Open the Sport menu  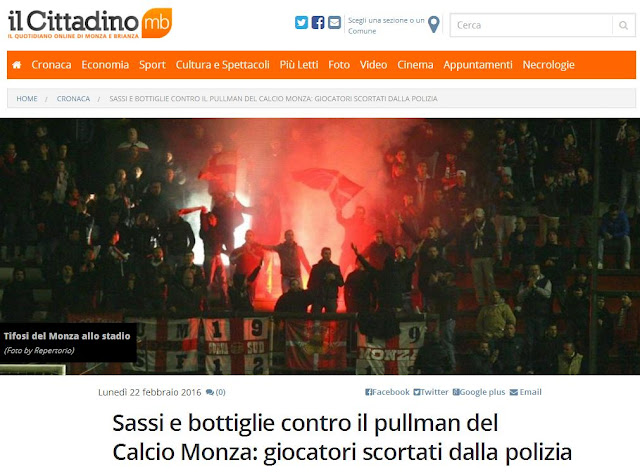(152, 65)
